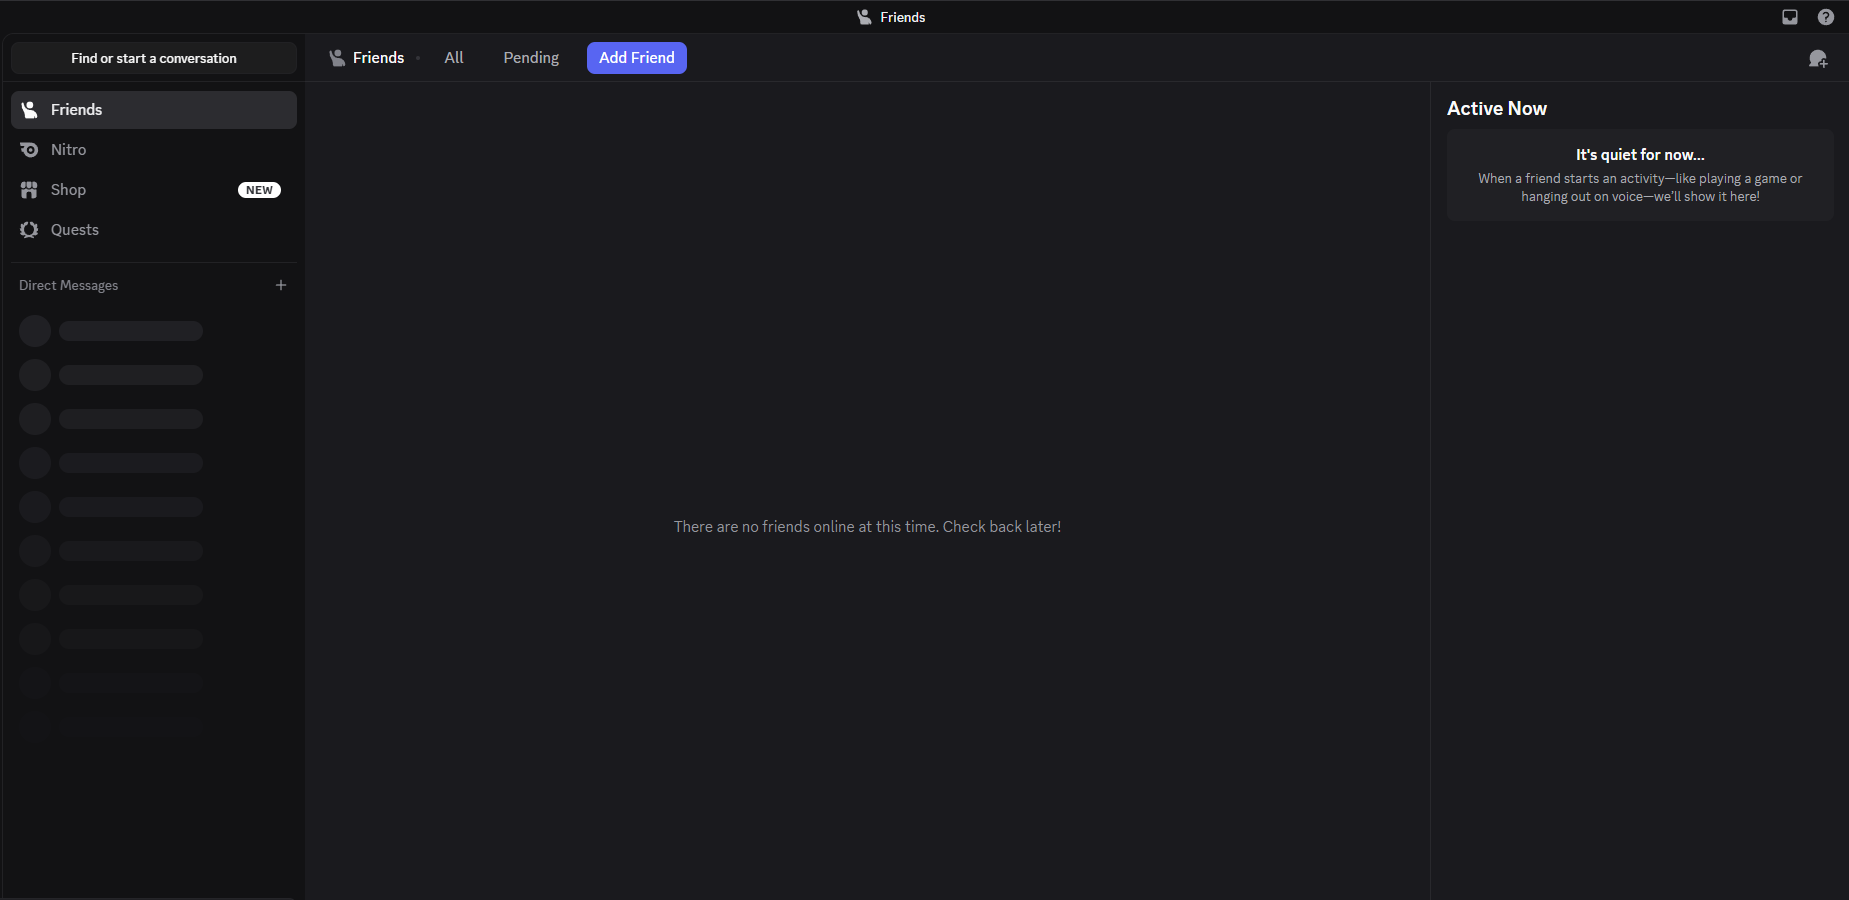Click inside the Active Now quiet panel

1639,175
